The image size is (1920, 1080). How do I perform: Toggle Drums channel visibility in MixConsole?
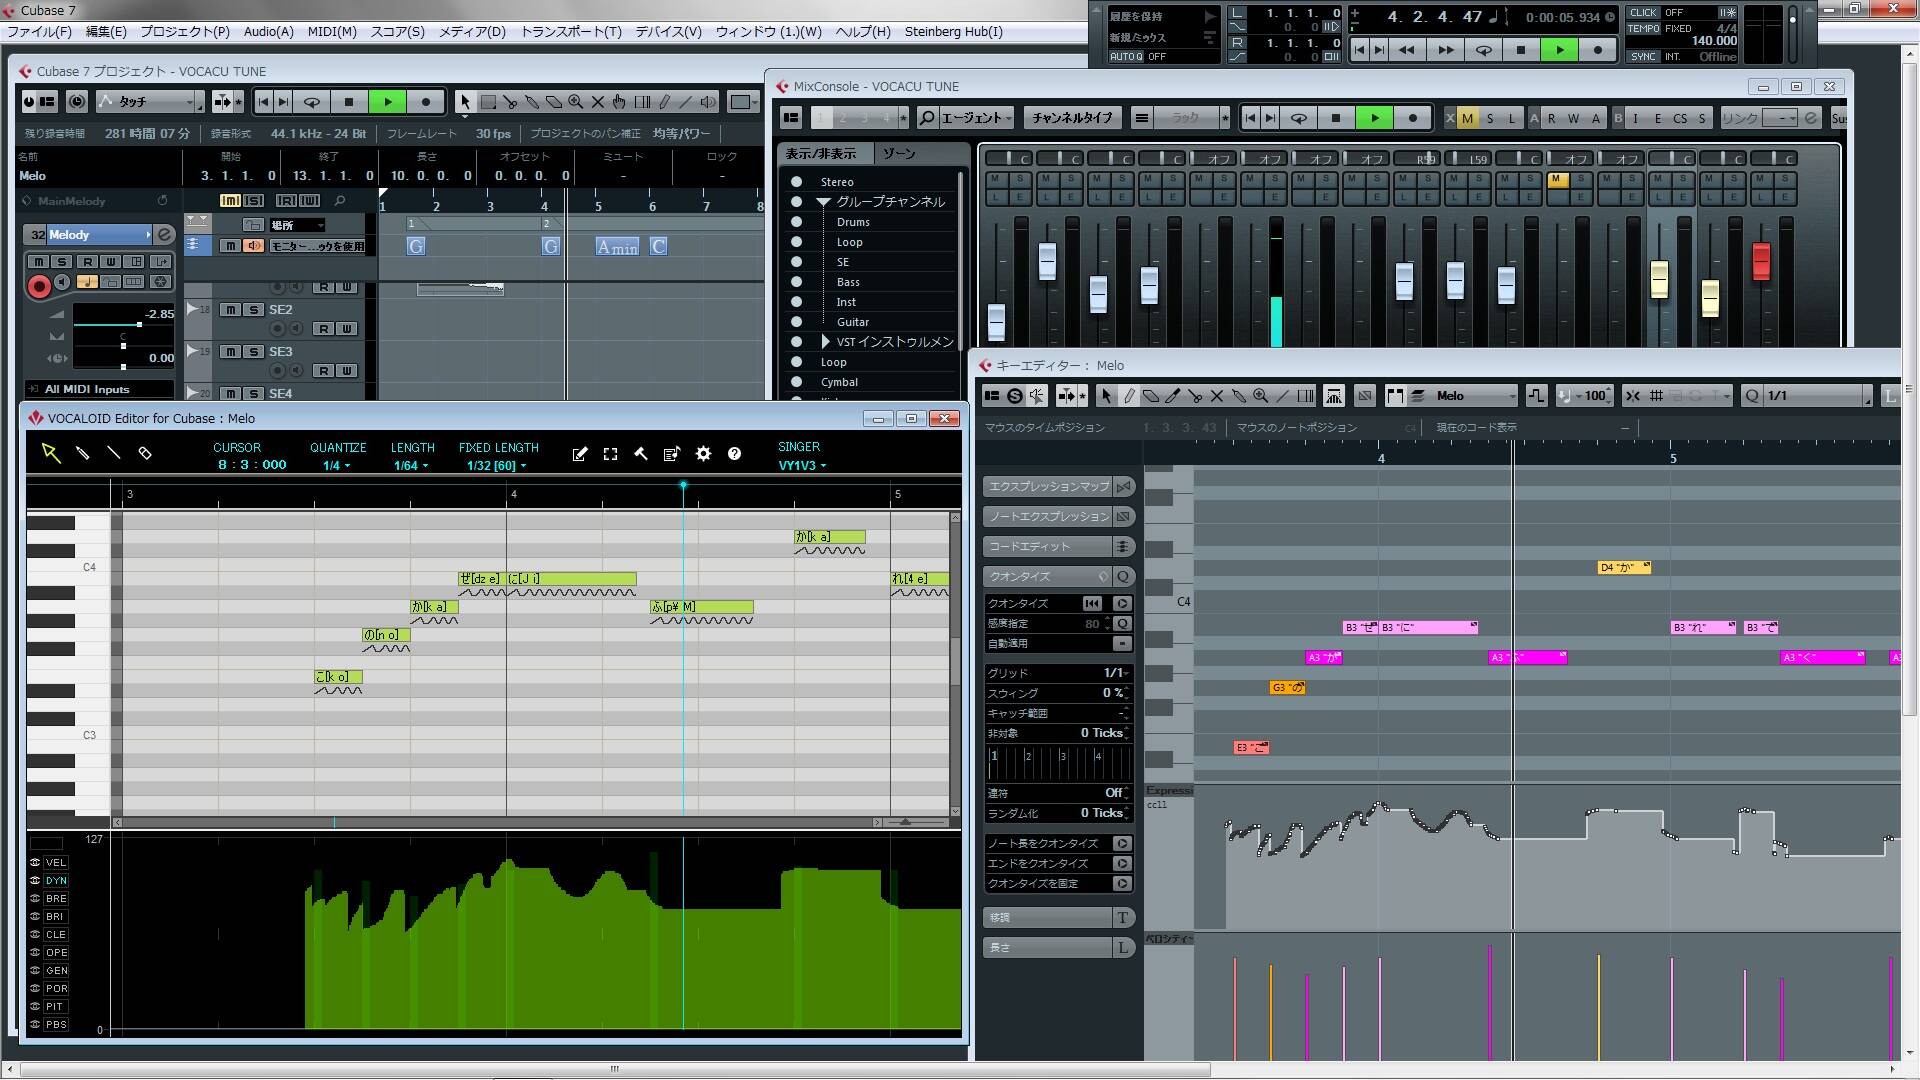pyautogui.click(x=797, y=222)
